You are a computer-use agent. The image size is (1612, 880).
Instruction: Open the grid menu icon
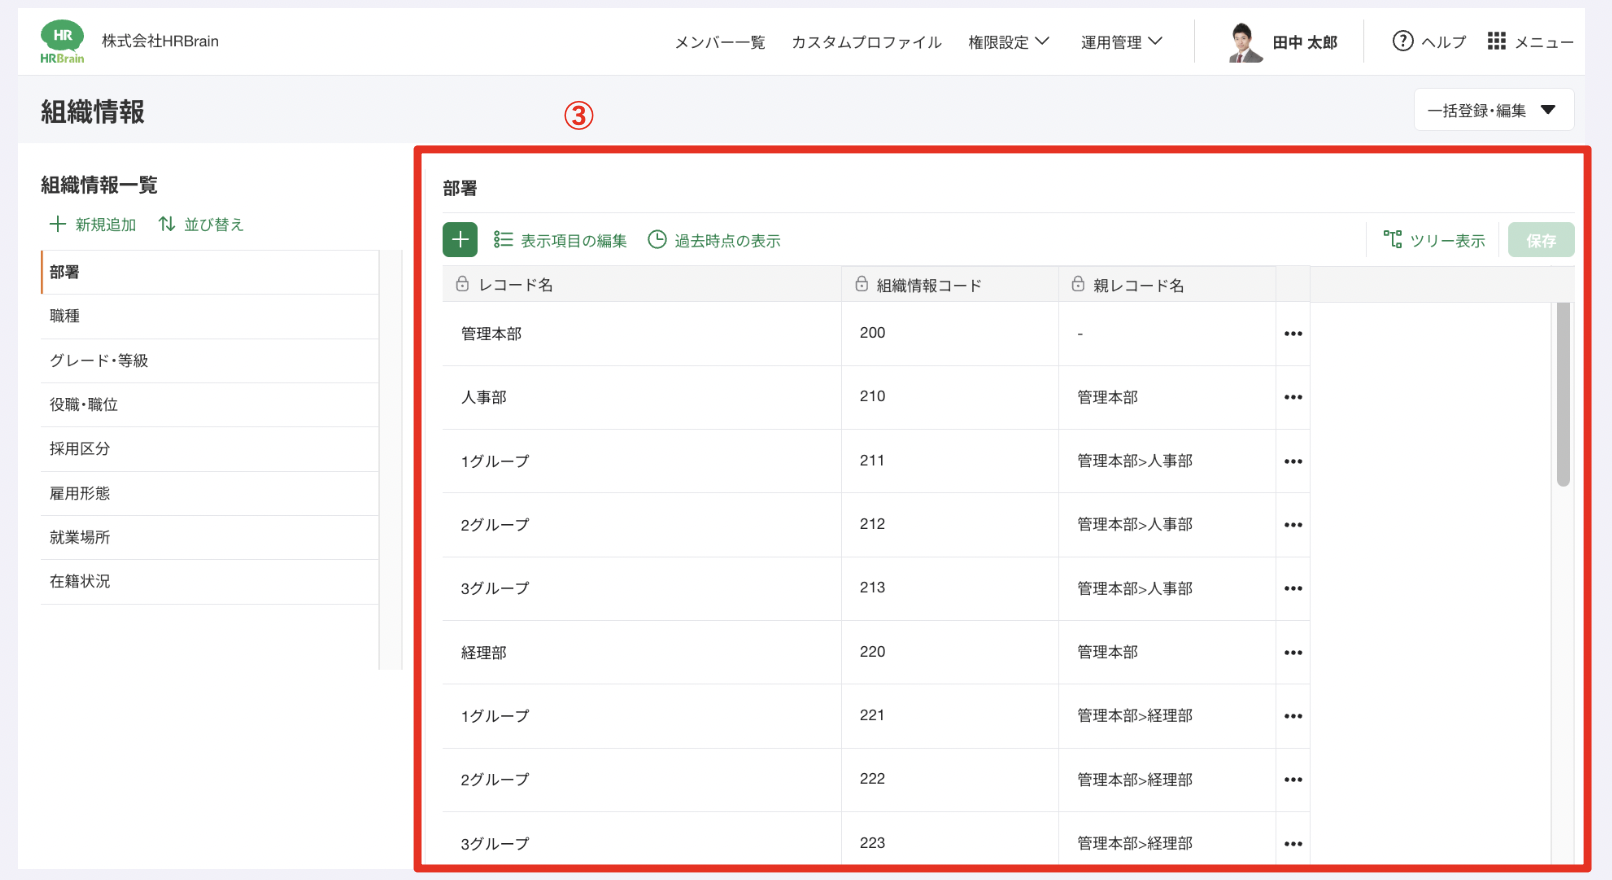1496,41
